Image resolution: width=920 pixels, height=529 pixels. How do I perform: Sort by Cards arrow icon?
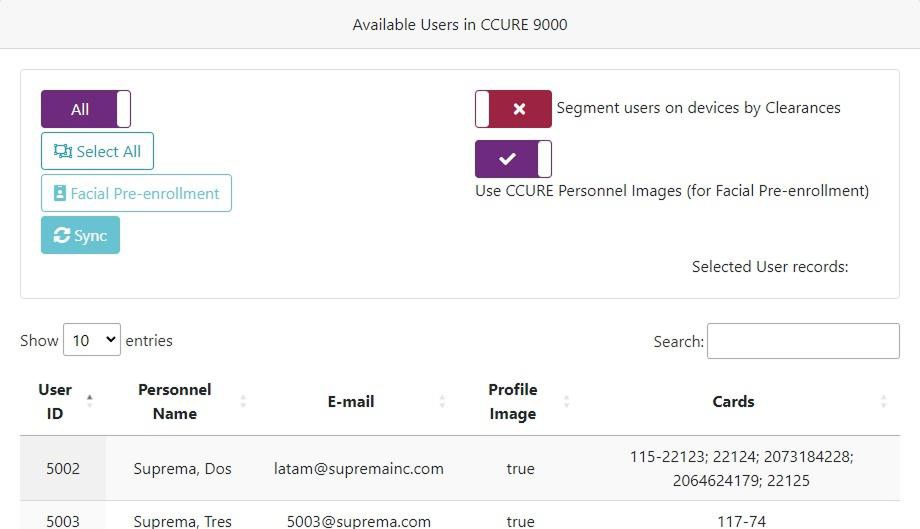883,401
